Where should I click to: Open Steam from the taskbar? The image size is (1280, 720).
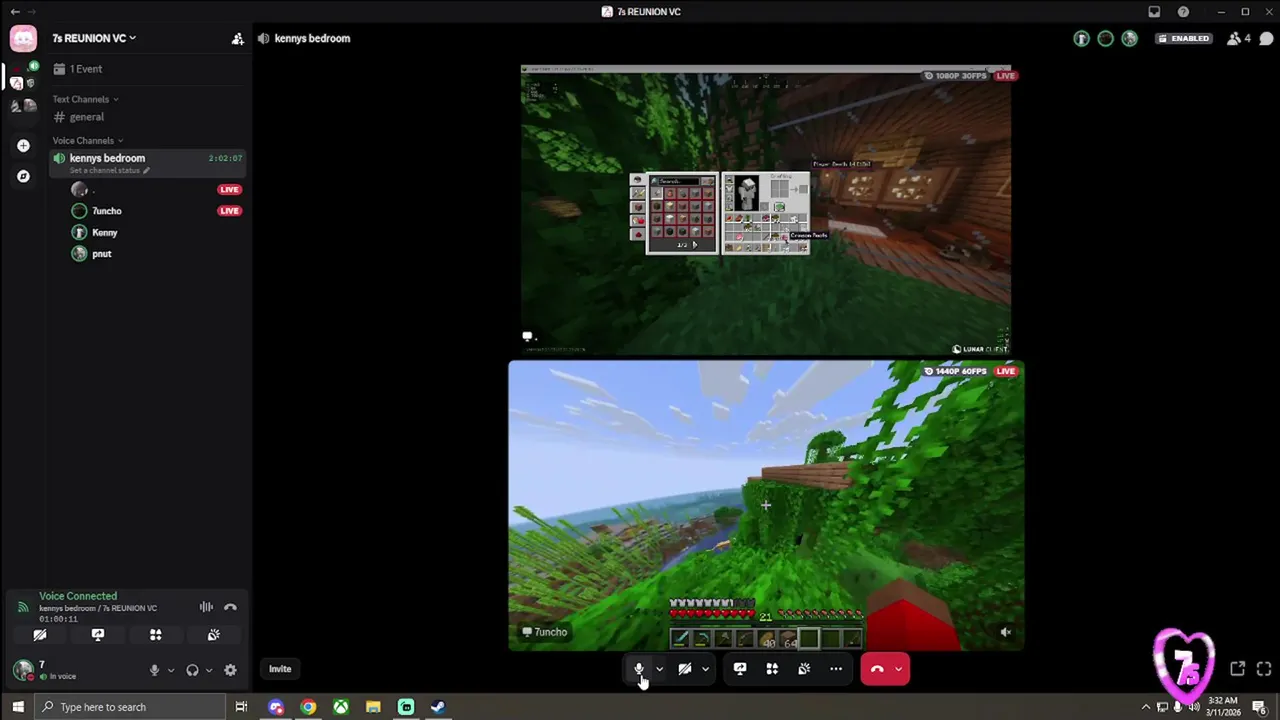click(438, 707)
